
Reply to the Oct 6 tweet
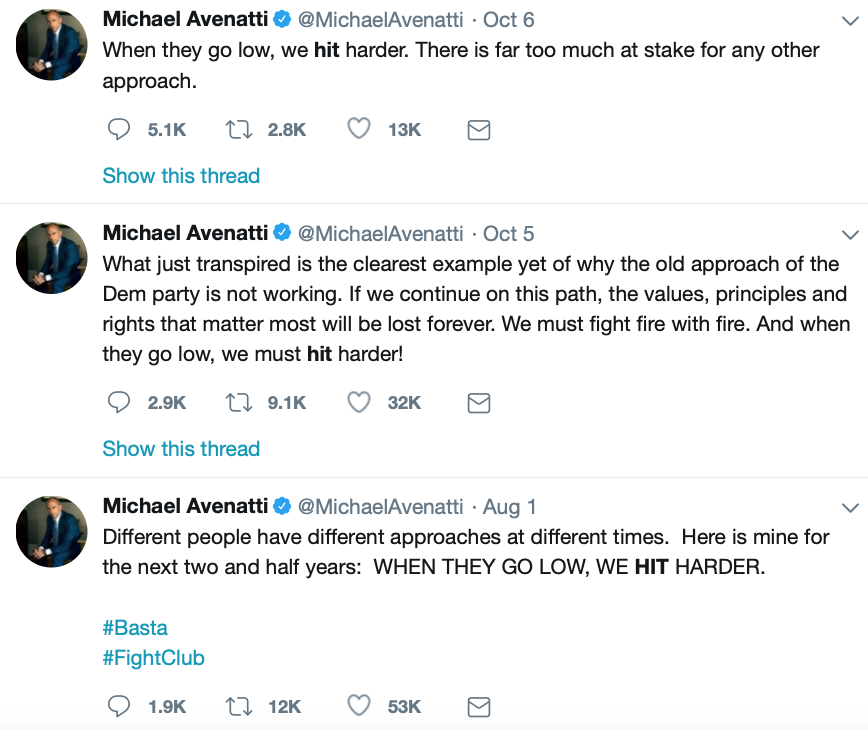(x=119, y=129)
